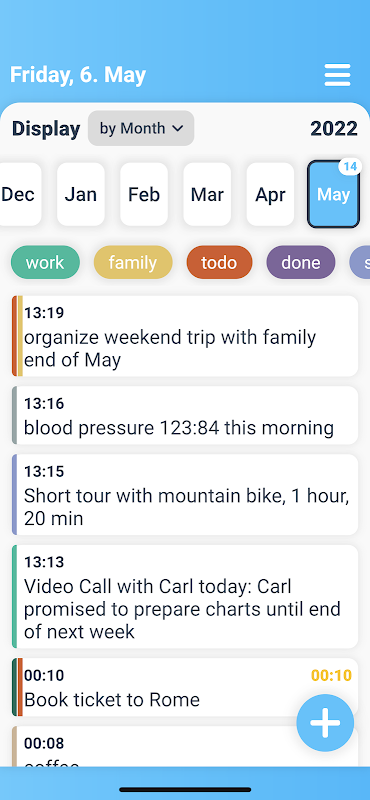Screen dimensions: 370x800
Task: Click the yellow 00:10 reminder time
Action: (x=332, y=676)
